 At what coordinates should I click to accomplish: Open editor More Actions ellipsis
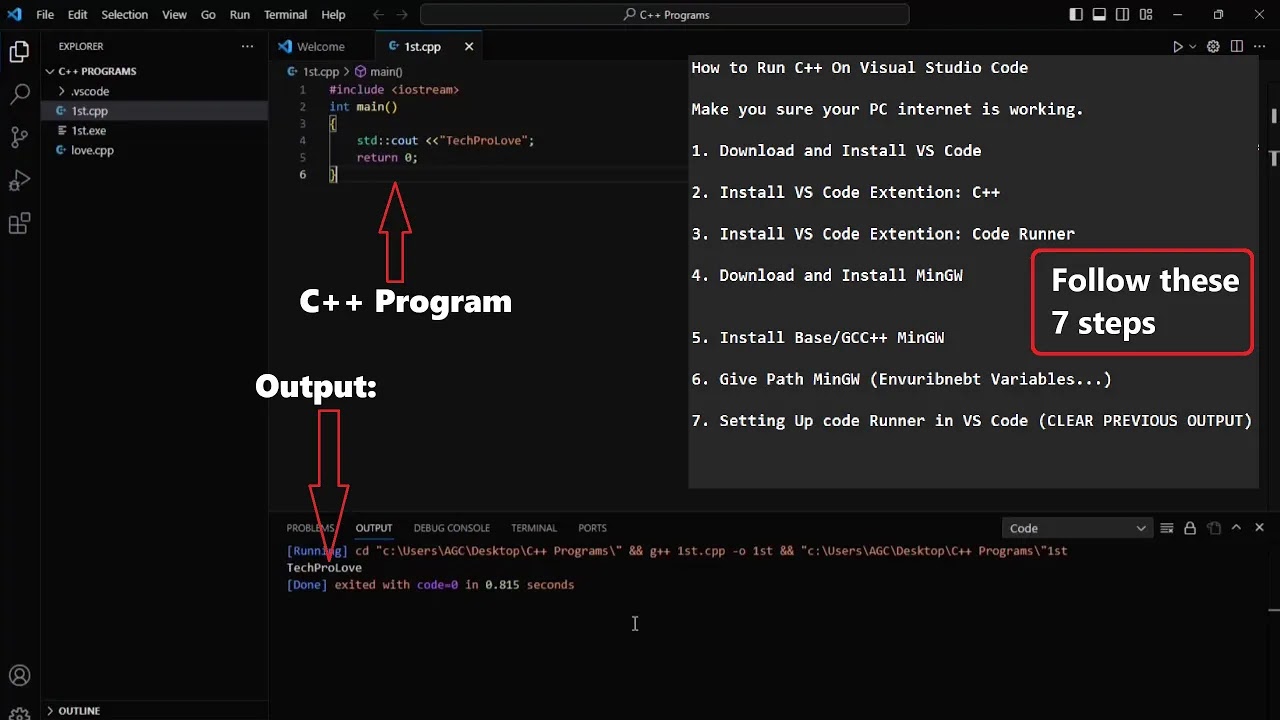click(1260, 47)
